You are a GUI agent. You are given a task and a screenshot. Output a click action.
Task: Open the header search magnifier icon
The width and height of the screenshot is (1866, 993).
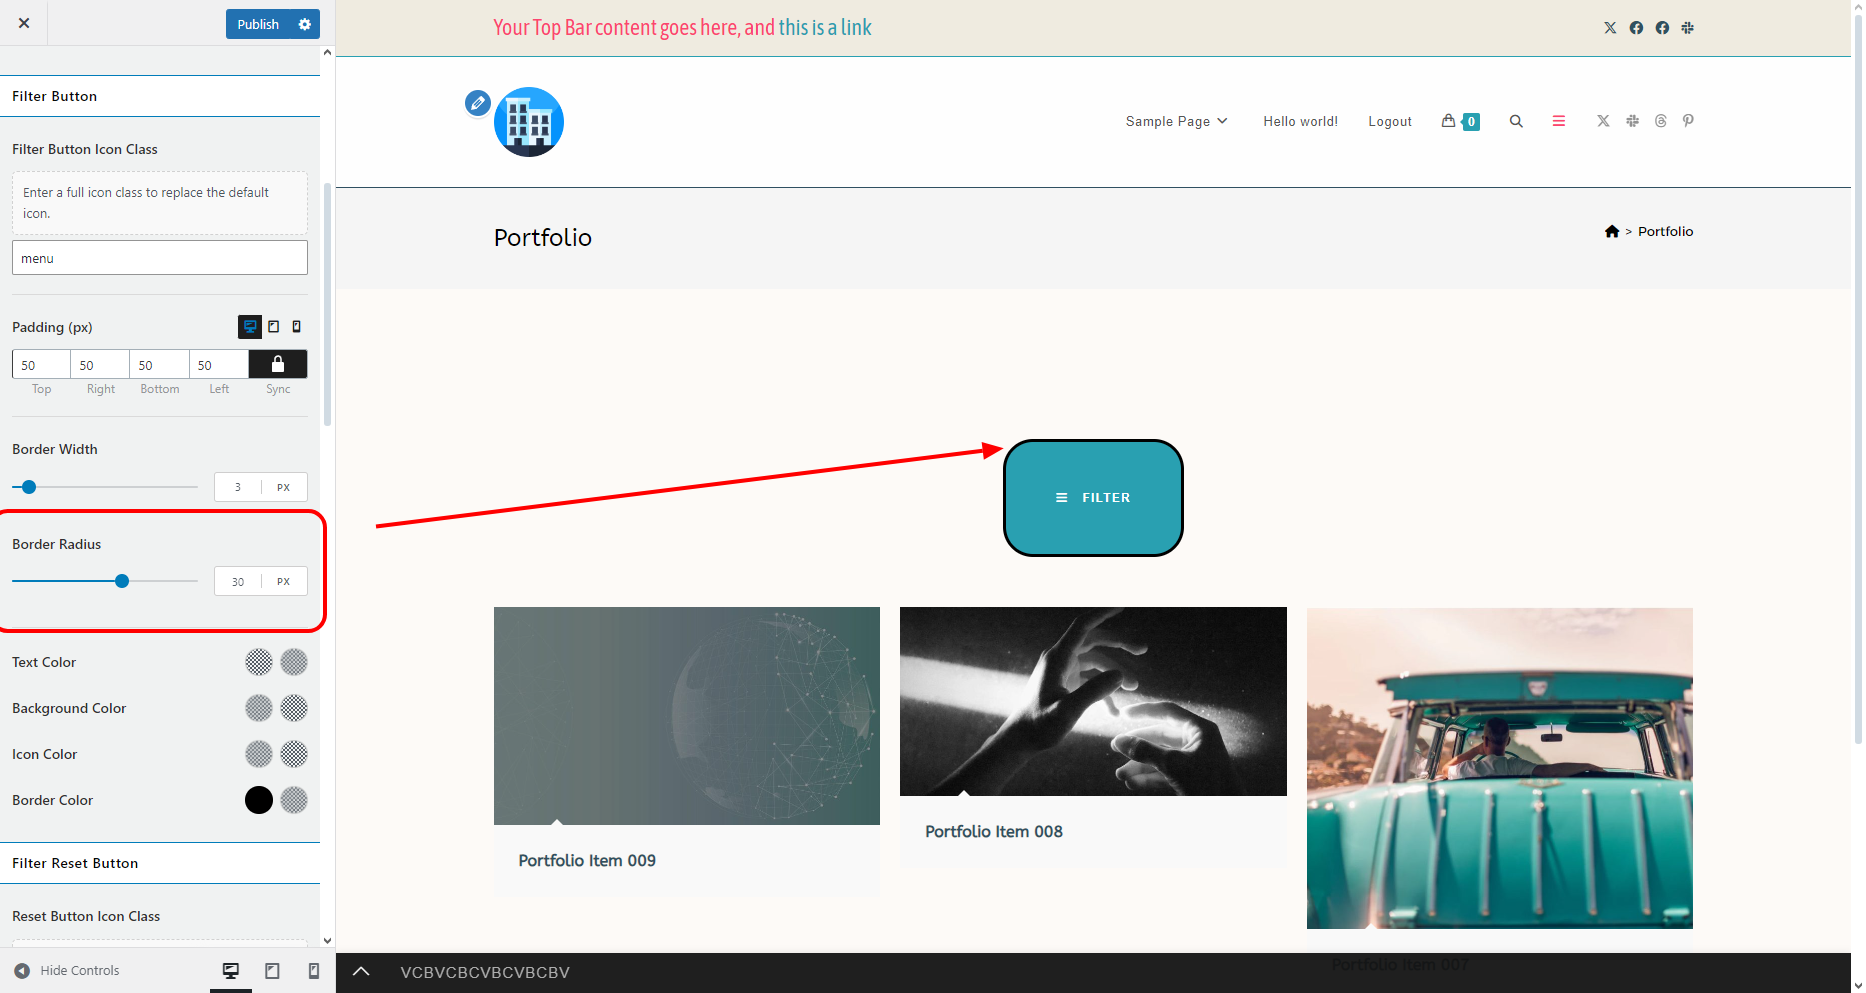[x=1516, y=121]
